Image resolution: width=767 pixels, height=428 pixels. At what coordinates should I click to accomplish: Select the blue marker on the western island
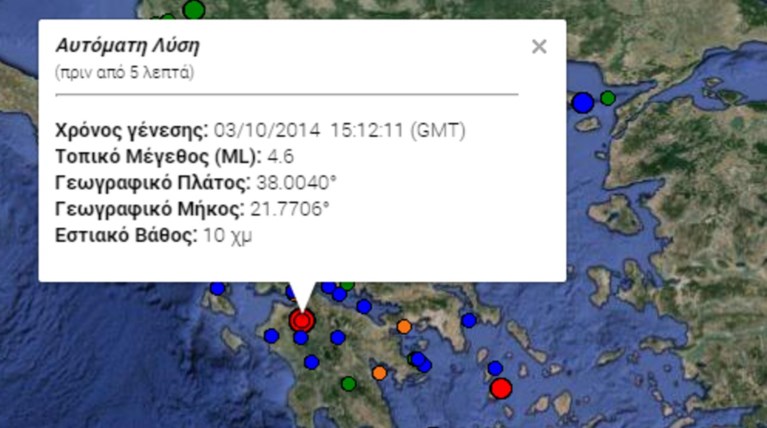[217, 288]
